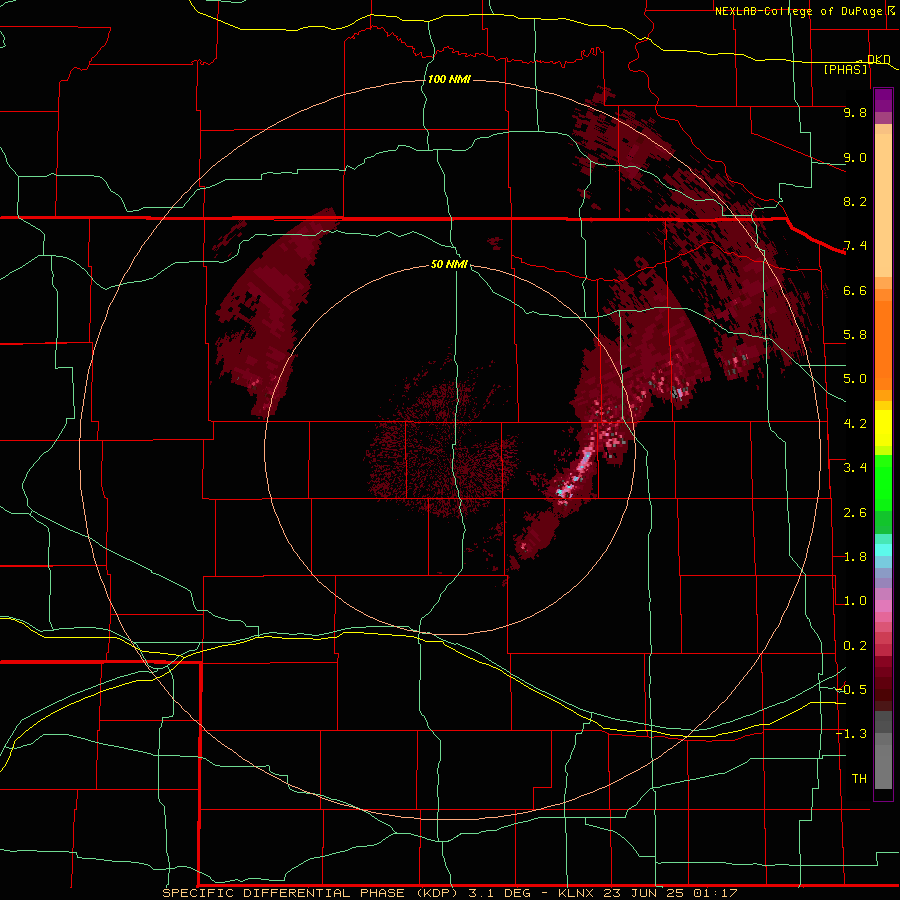Click the 8.2 legend value
Image resolution: width=900 pixels, height=900 pixels.
pos(855,201)
